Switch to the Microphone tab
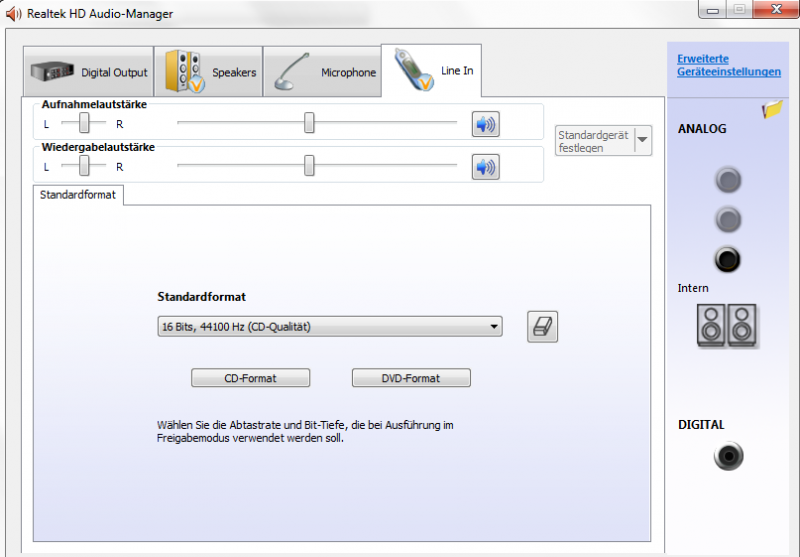The width and height of the screenshot is (800, 557). (x=322, y=71)
